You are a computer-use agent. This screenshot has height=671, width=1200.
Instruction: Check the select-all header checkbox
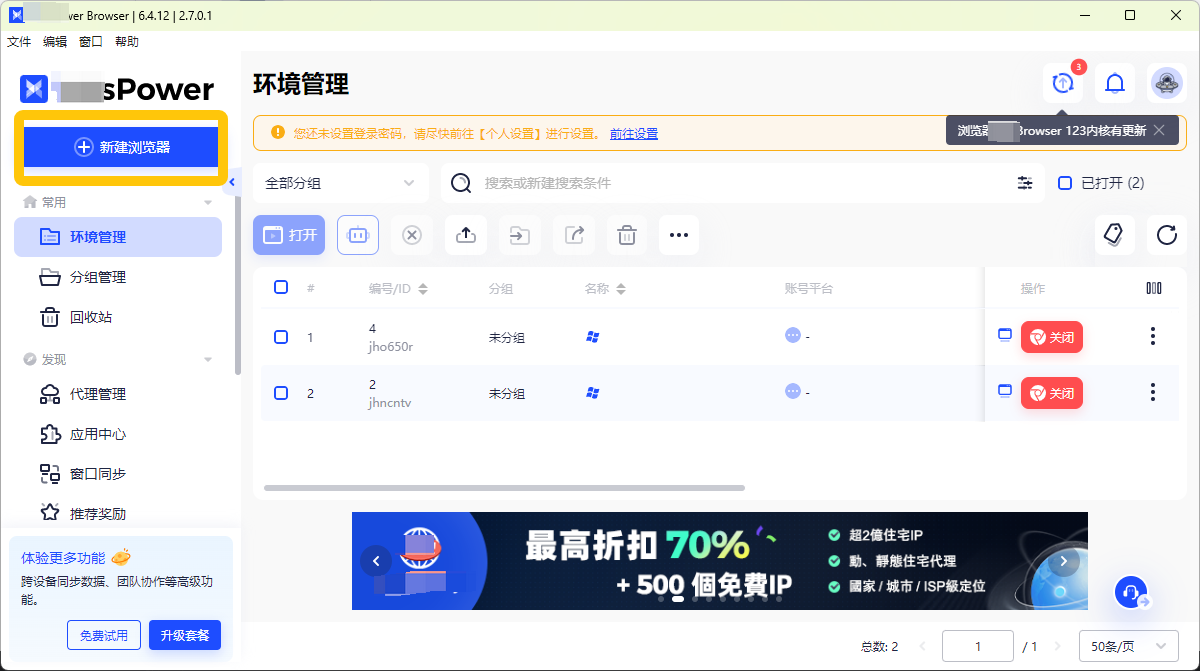[281, 287]
